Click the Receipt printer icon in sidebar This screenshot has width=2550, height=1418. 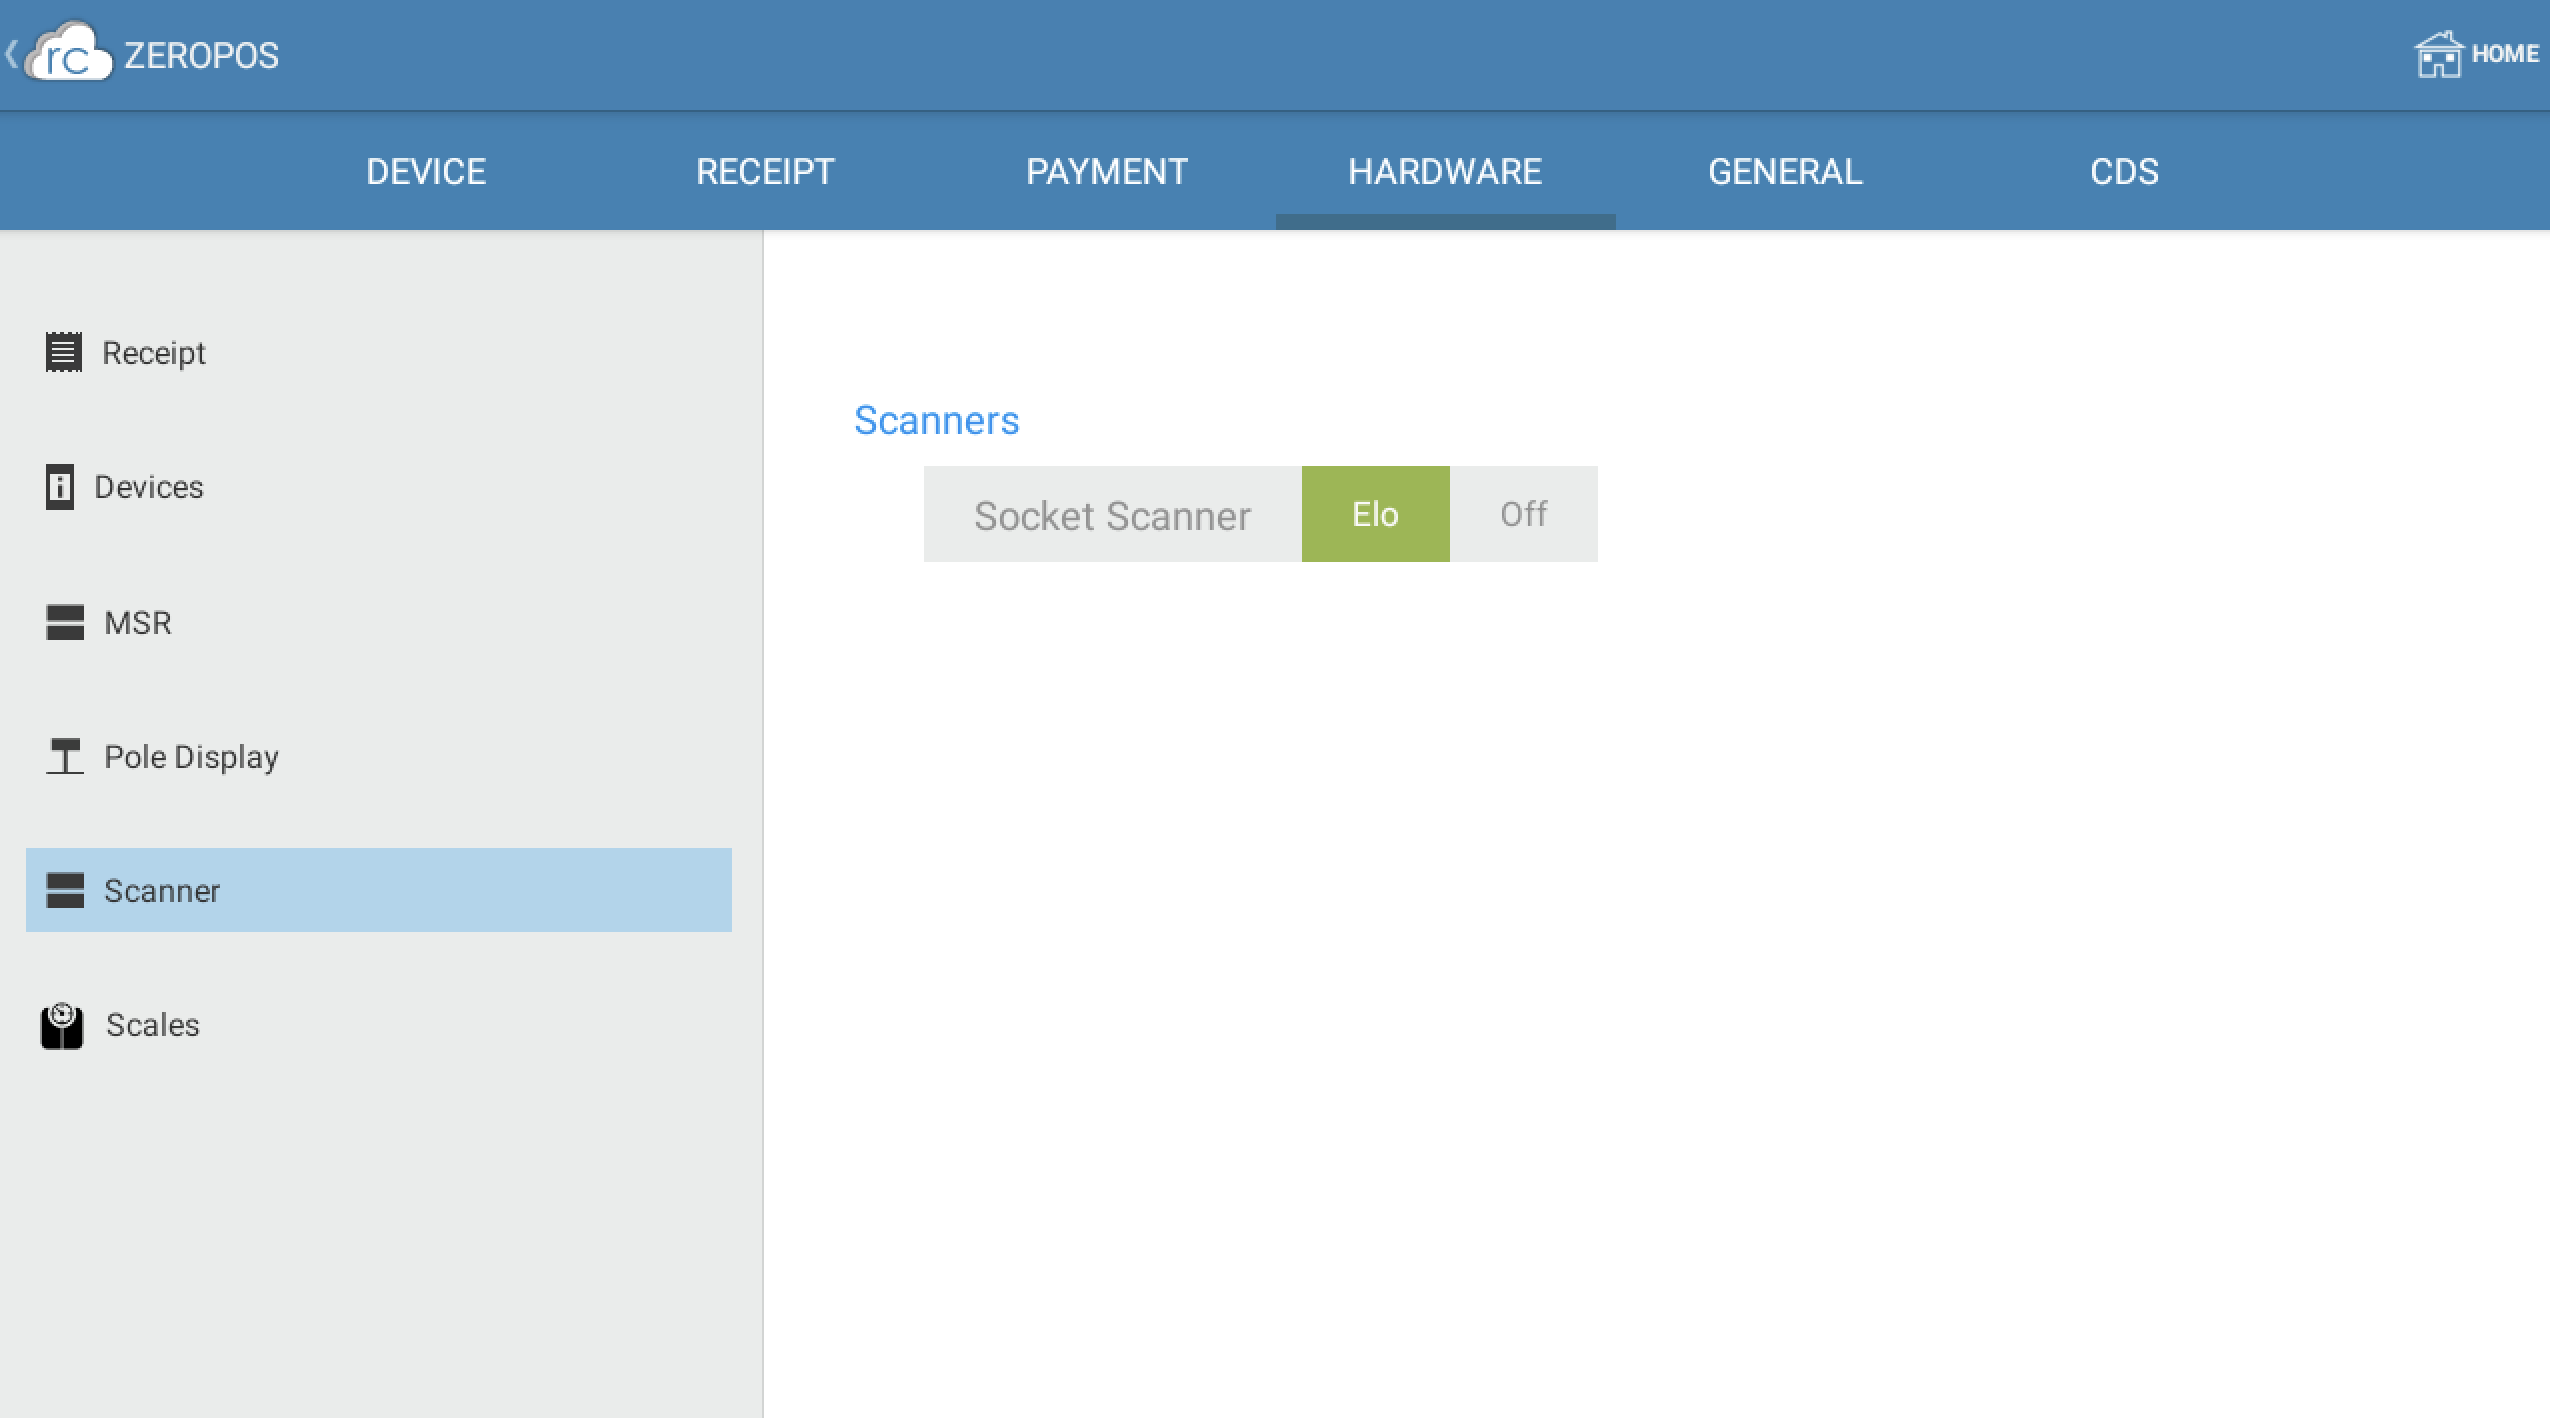coord(64,352)
